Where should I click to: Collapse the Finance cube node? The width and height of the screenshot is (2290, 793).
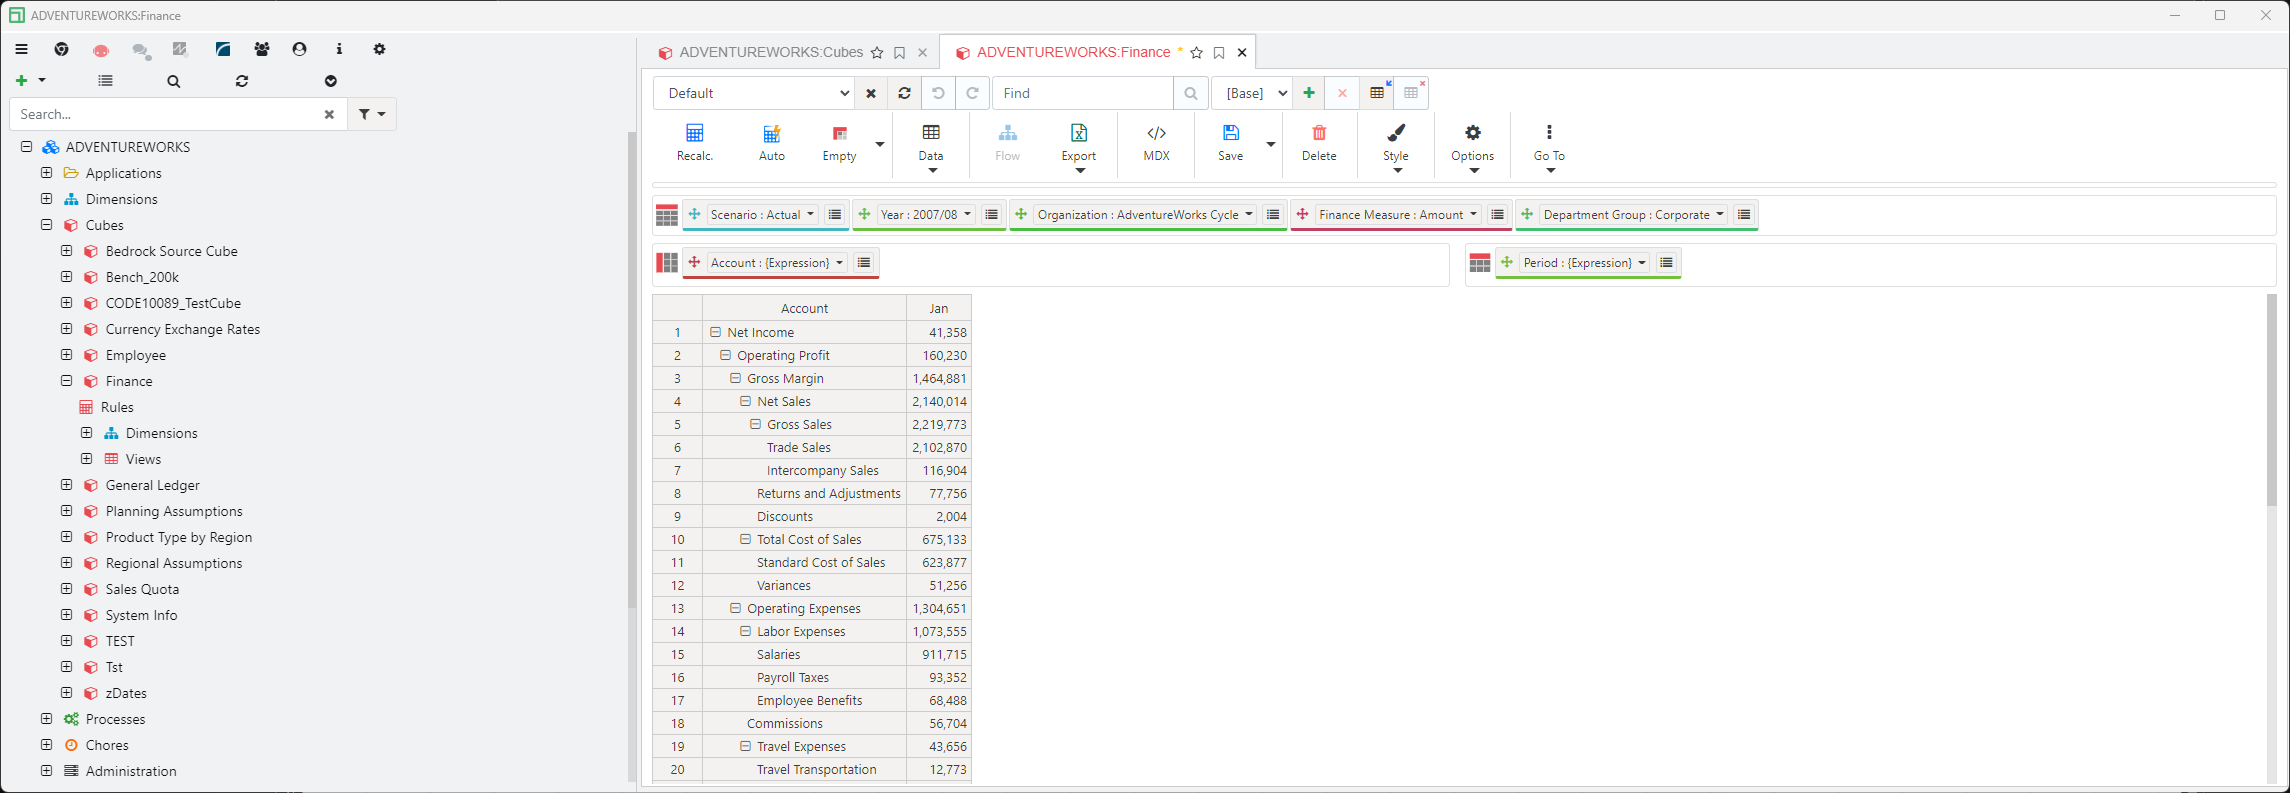[66, 381]
